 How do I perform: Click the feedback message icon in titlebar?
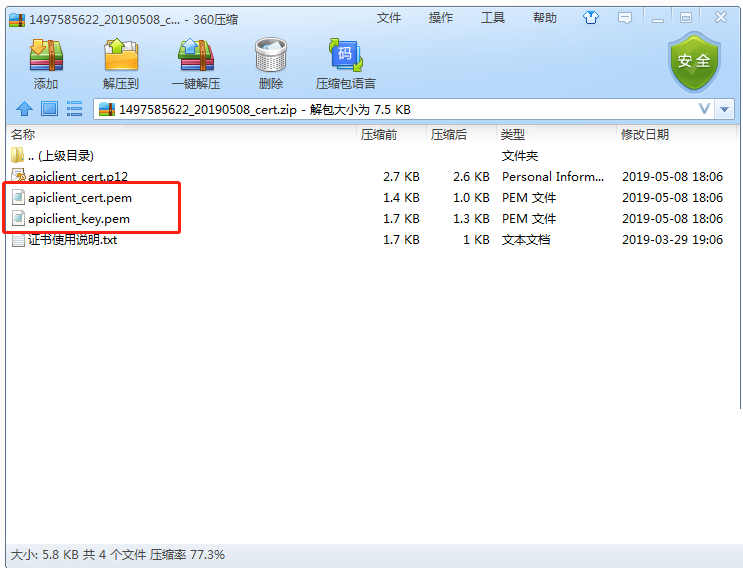point(624,18)
